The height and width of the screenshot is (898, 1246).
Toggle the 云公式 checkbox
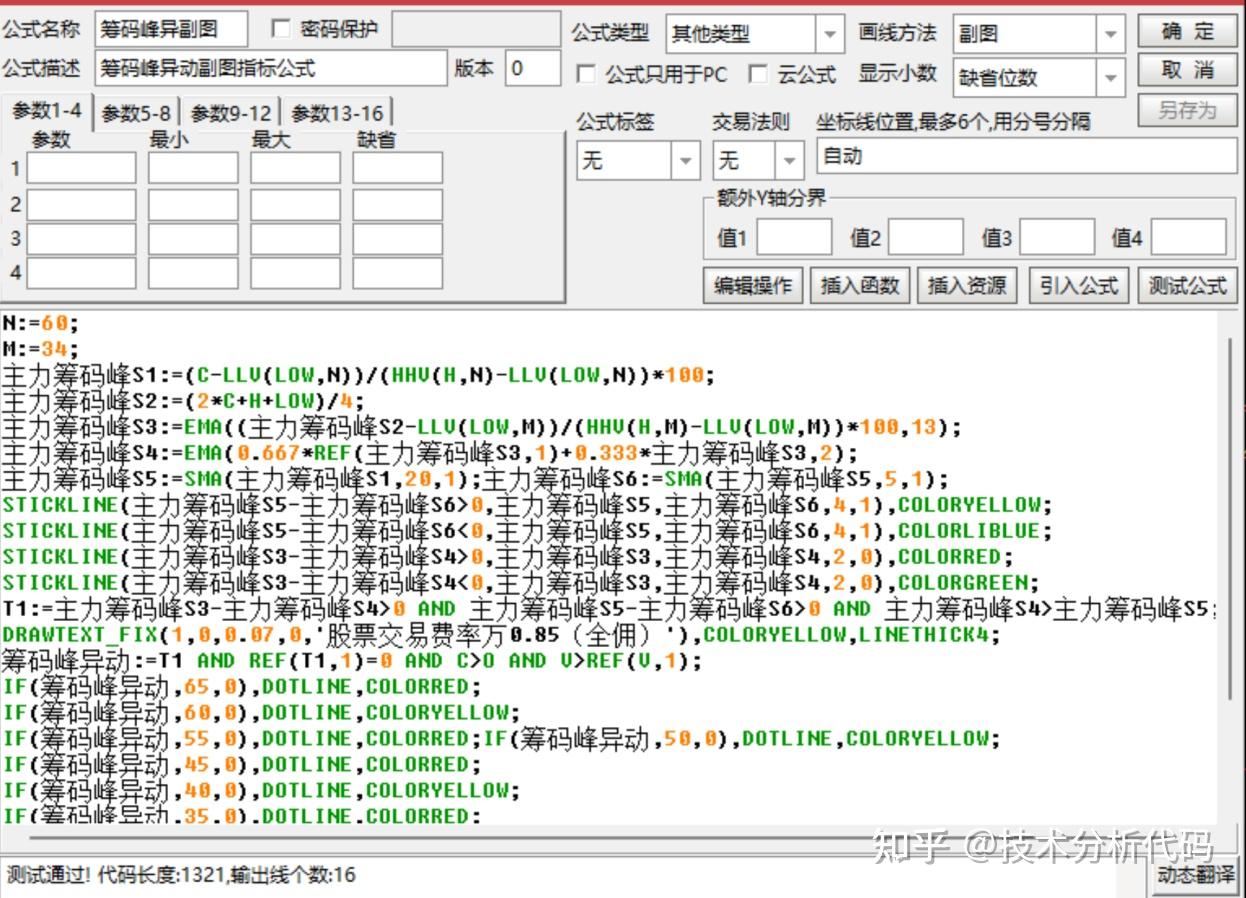(x=759, y=74)
